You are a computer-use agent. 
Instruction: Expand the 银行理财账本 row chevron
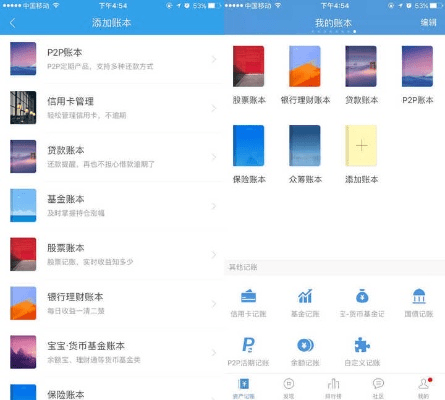click(214, 304)
